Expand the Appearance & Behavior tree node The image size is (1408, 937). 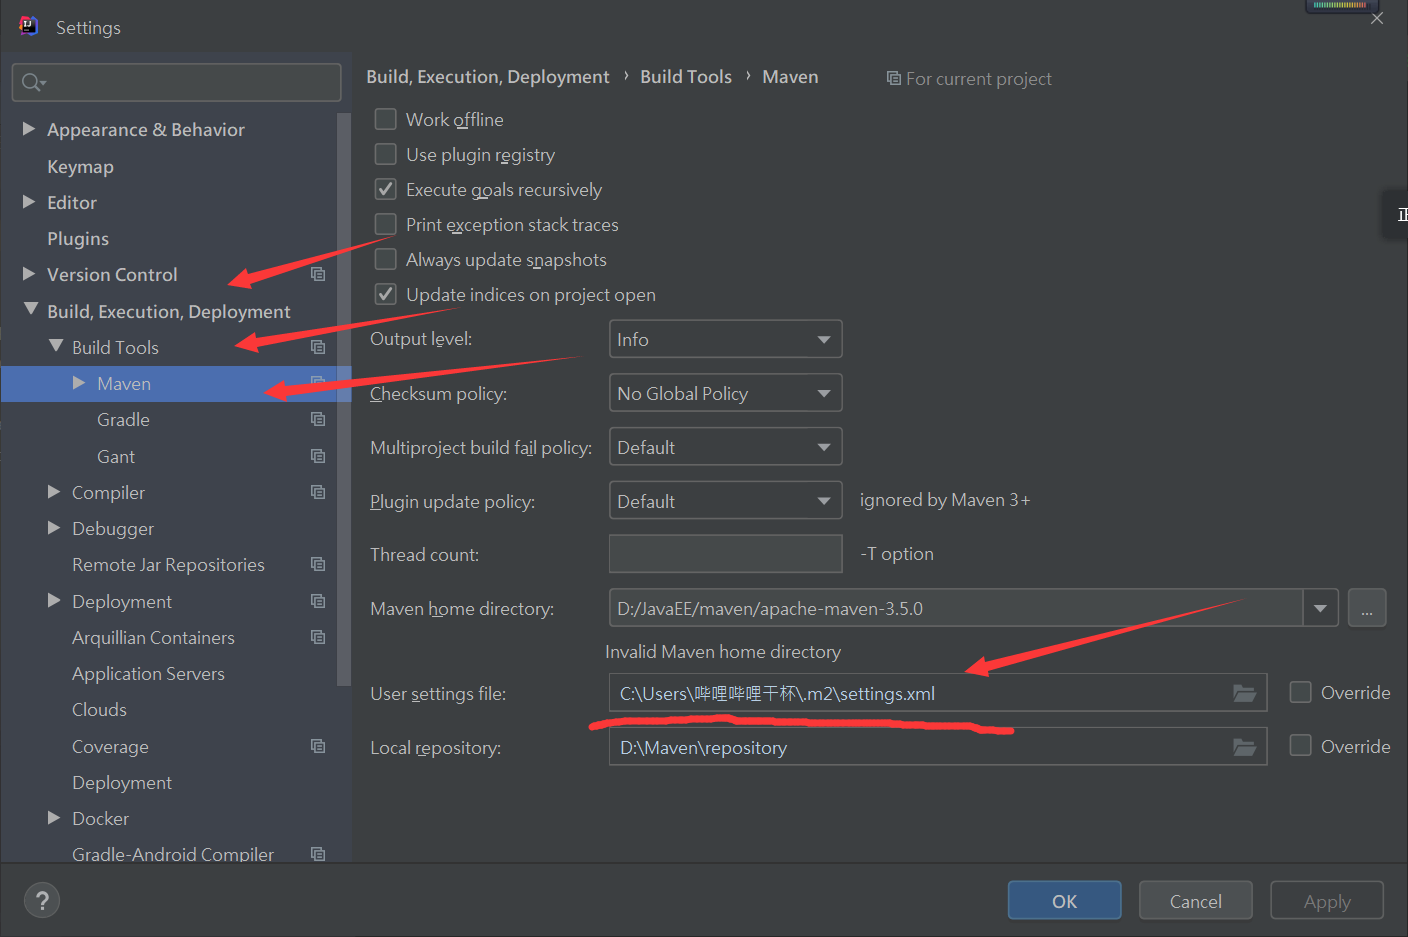[x=29, y=129]
